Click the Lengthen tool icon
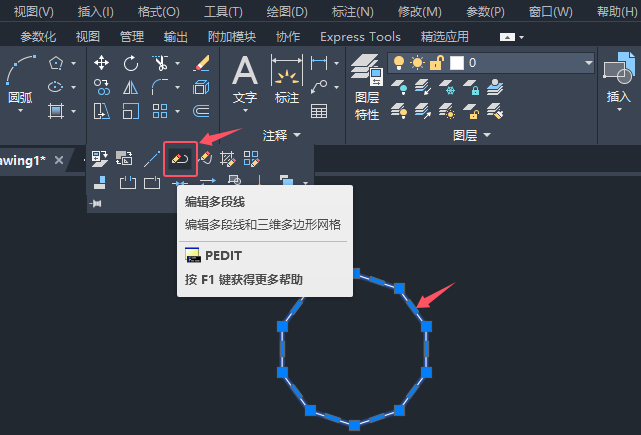 point(152,159)
